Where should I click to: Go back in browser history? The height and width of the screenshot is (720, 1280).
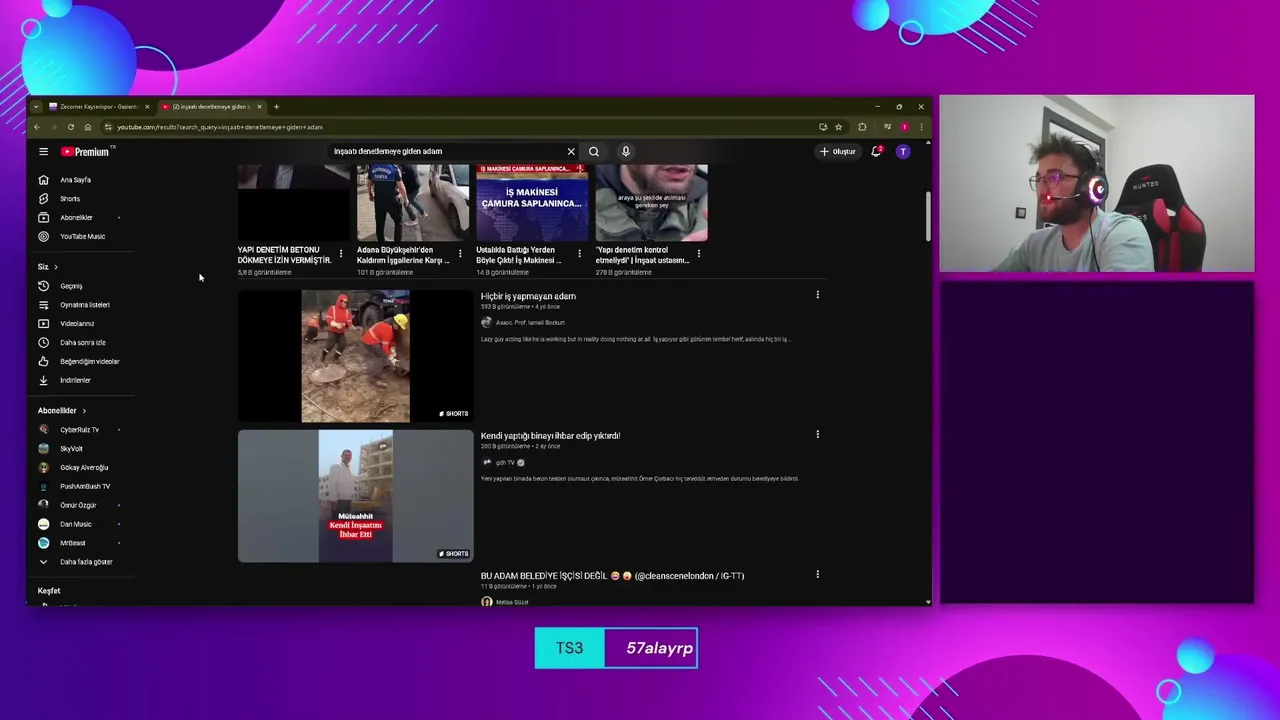pos(37,127)
